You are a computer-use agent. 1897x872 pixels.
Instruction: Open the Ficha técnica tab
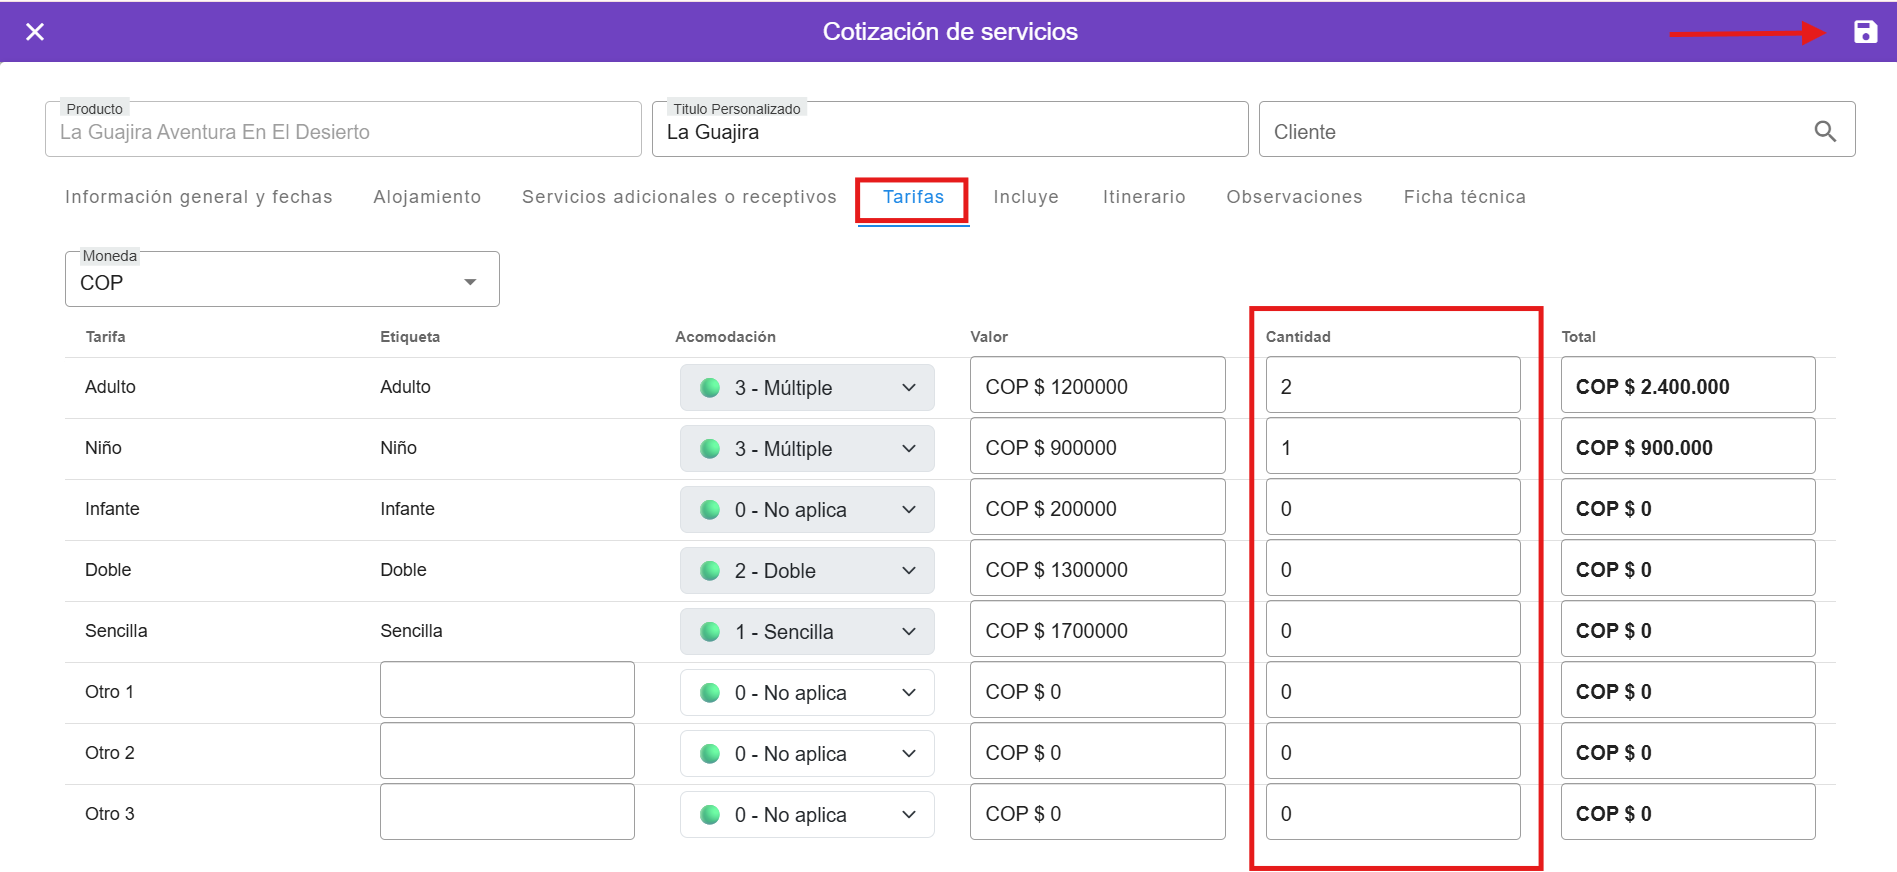click(1464, 197)
